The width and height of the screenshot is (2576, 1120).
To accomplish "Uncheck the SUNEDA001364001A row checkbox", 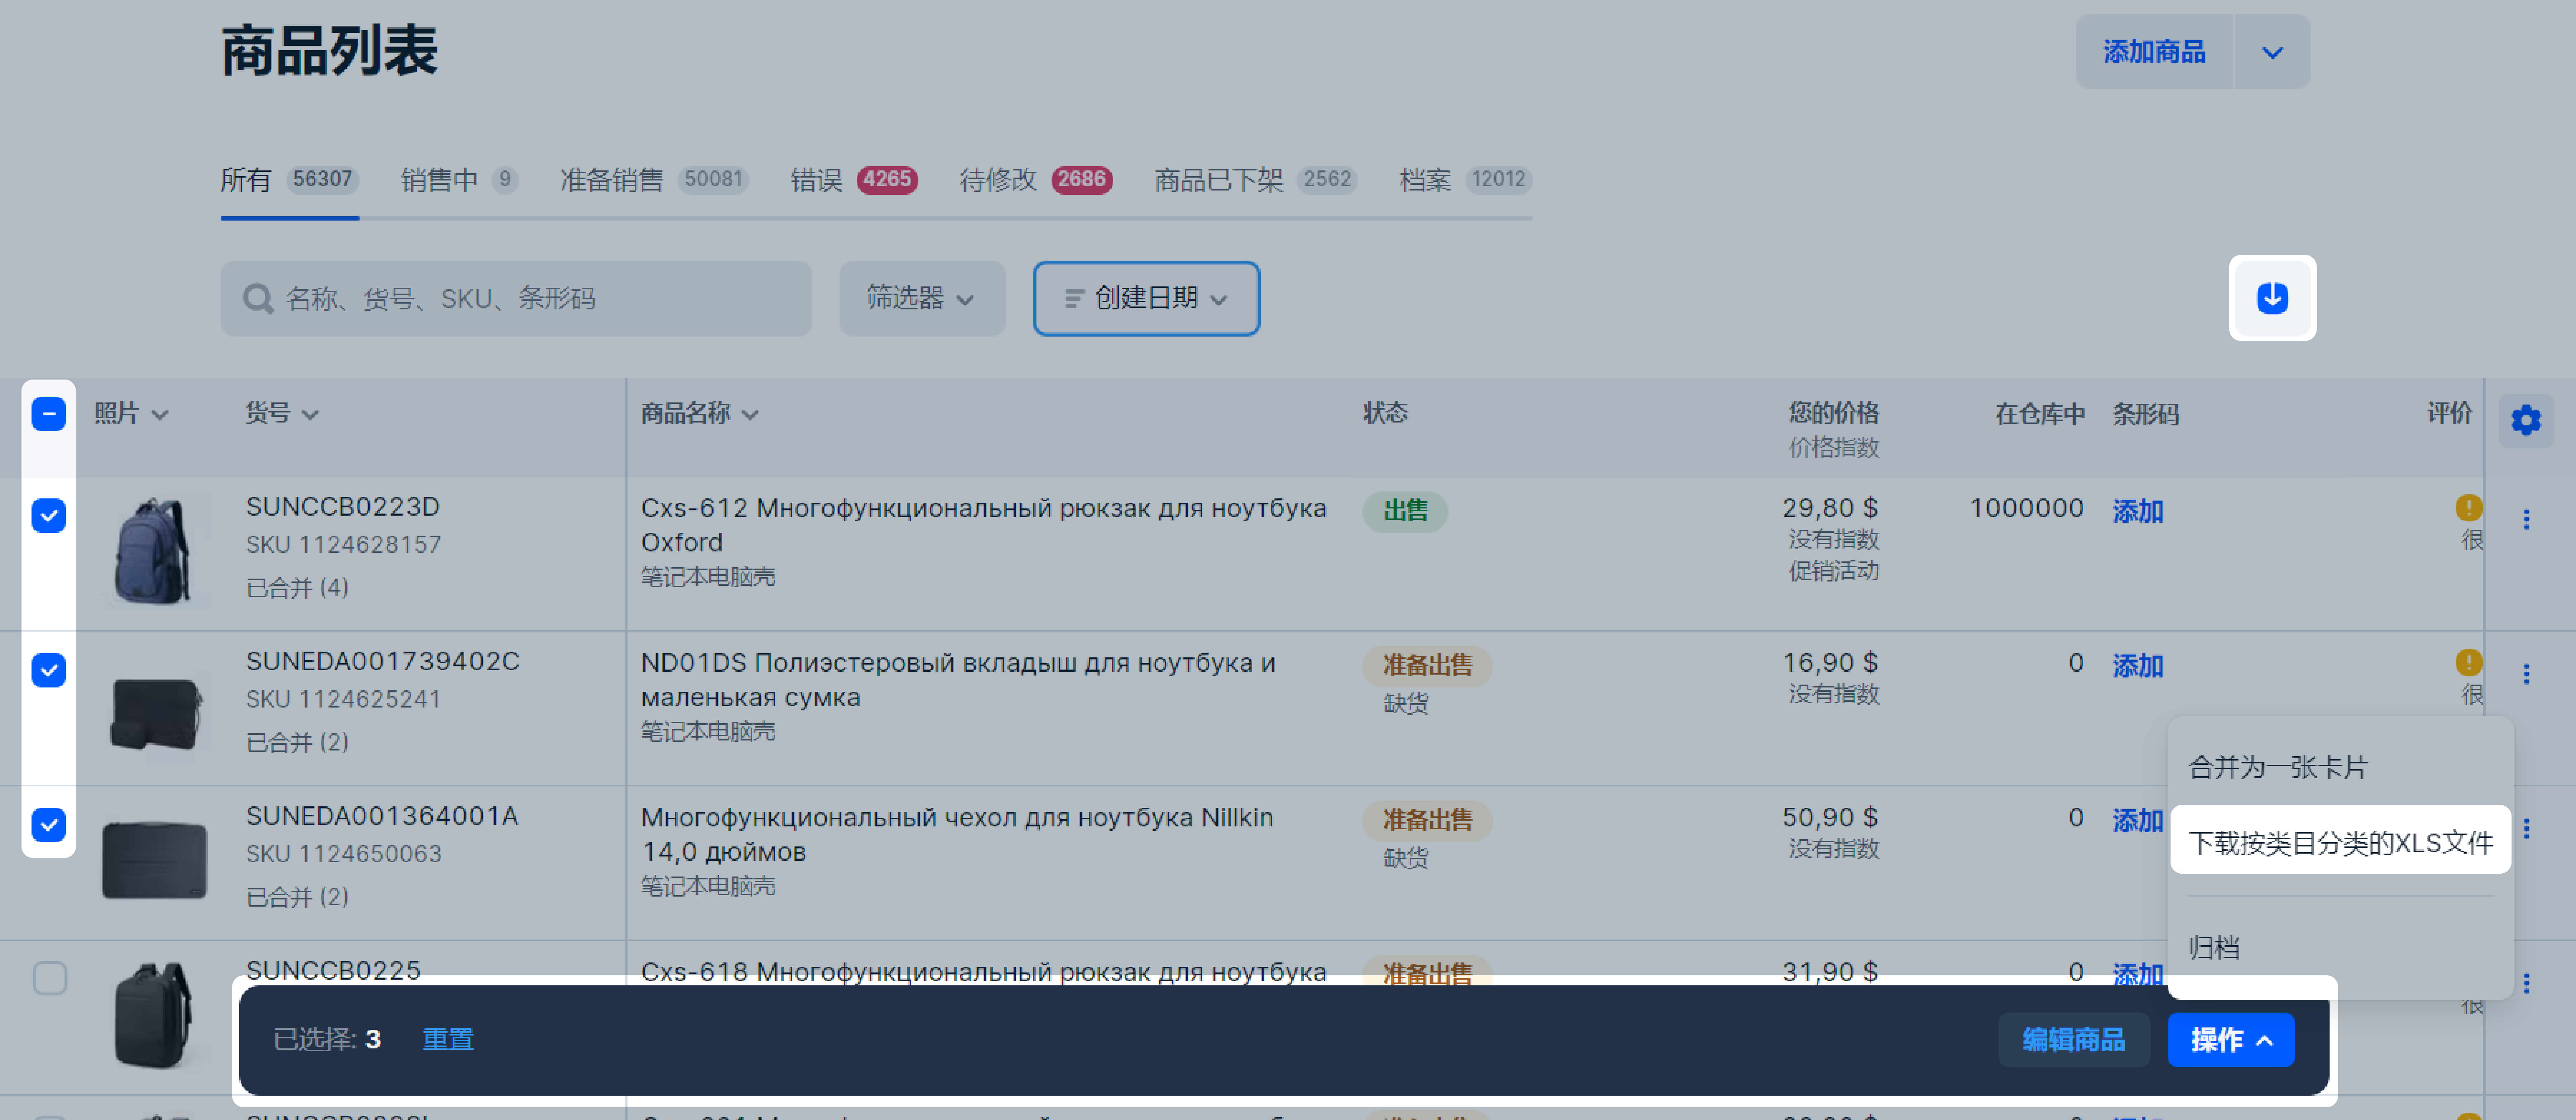I will click(49, 825).
